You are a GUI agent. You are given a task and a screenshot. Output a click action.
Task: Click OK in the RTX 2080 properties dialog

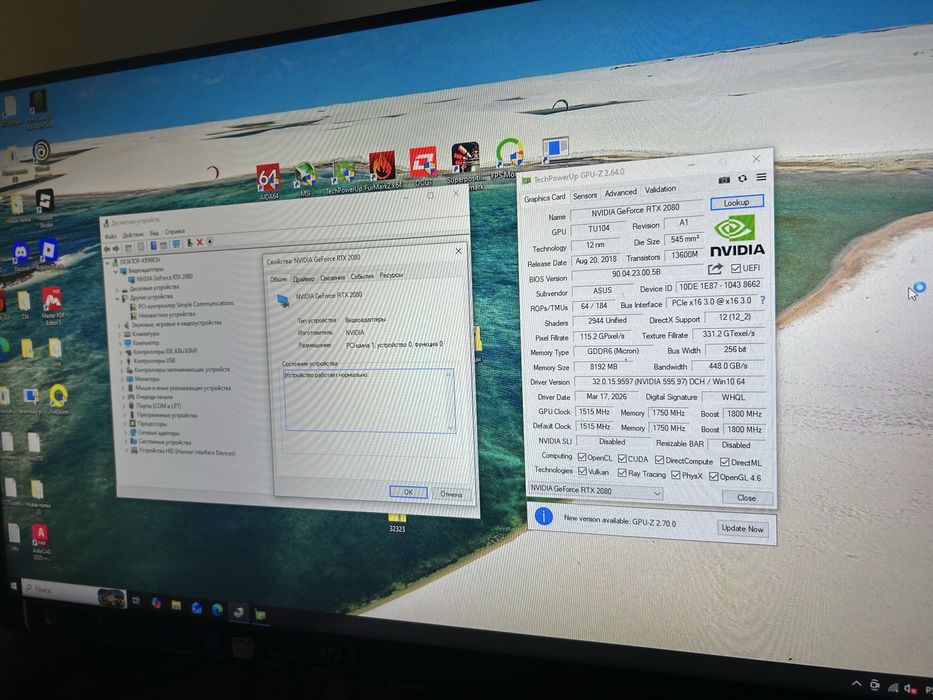point(408,492)
